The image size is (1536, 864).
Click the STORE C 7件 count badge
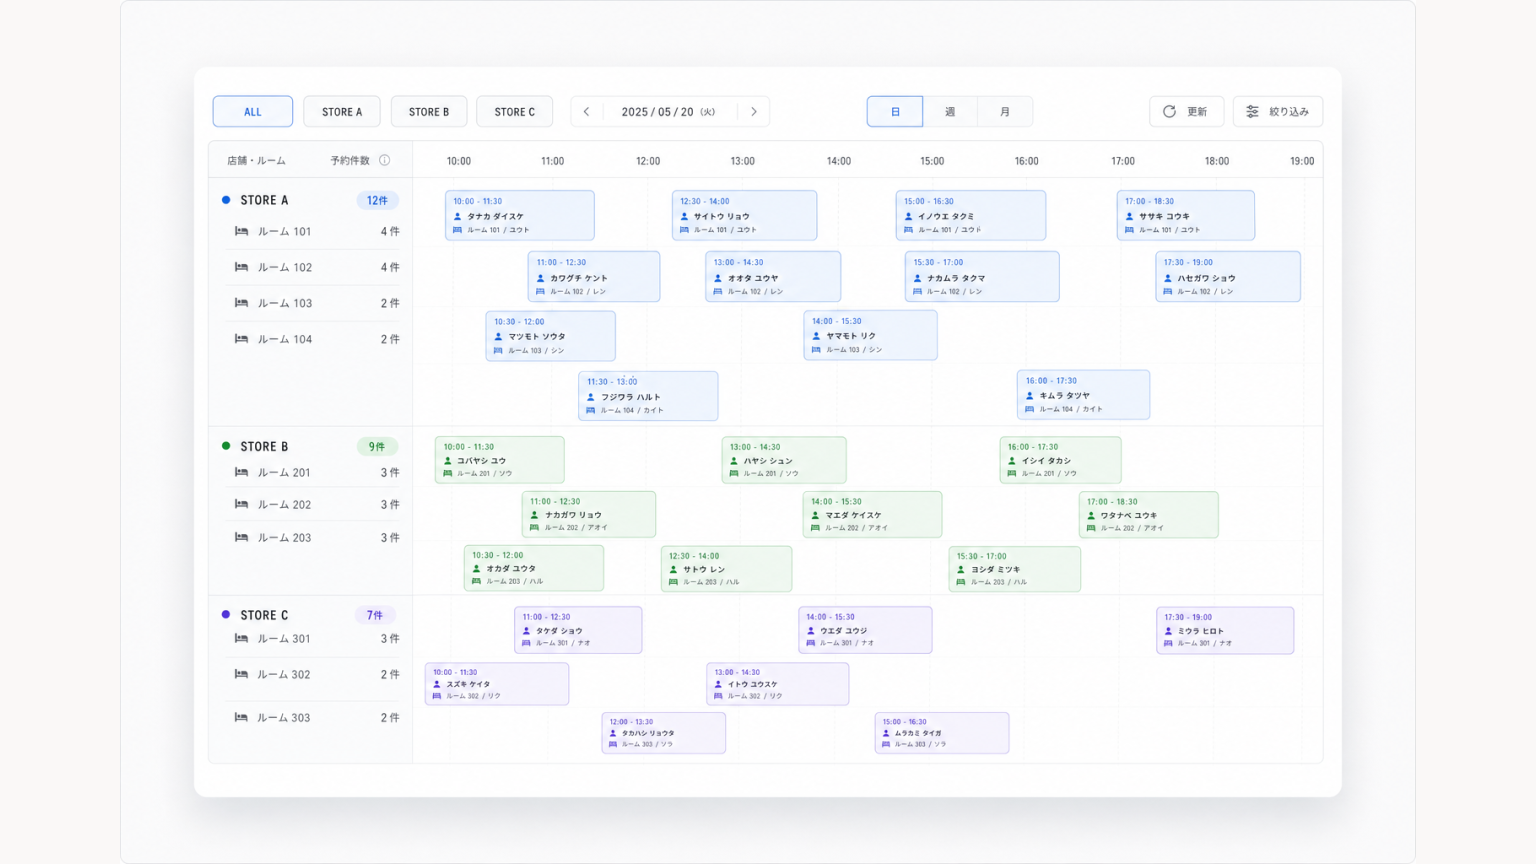coord(375,615)
